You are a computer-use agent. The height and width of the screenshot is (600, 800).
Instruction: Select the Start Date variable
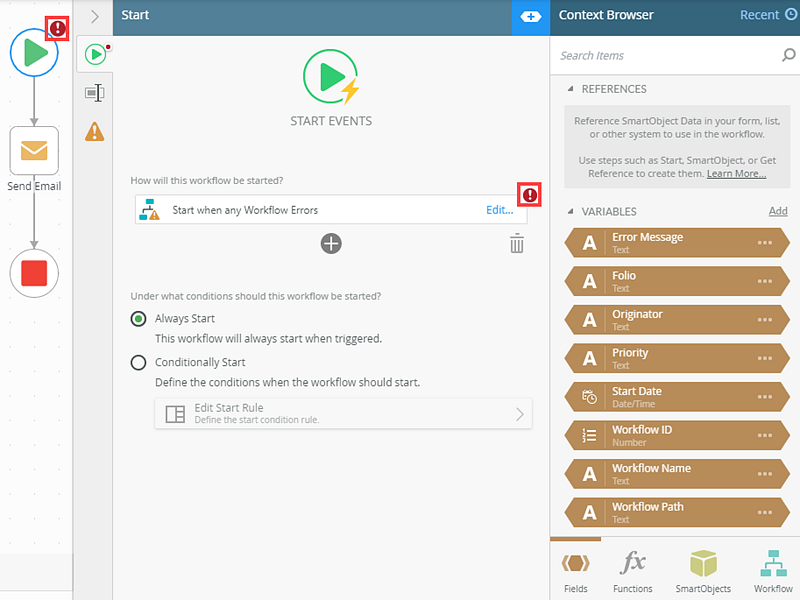click(677, 397)
